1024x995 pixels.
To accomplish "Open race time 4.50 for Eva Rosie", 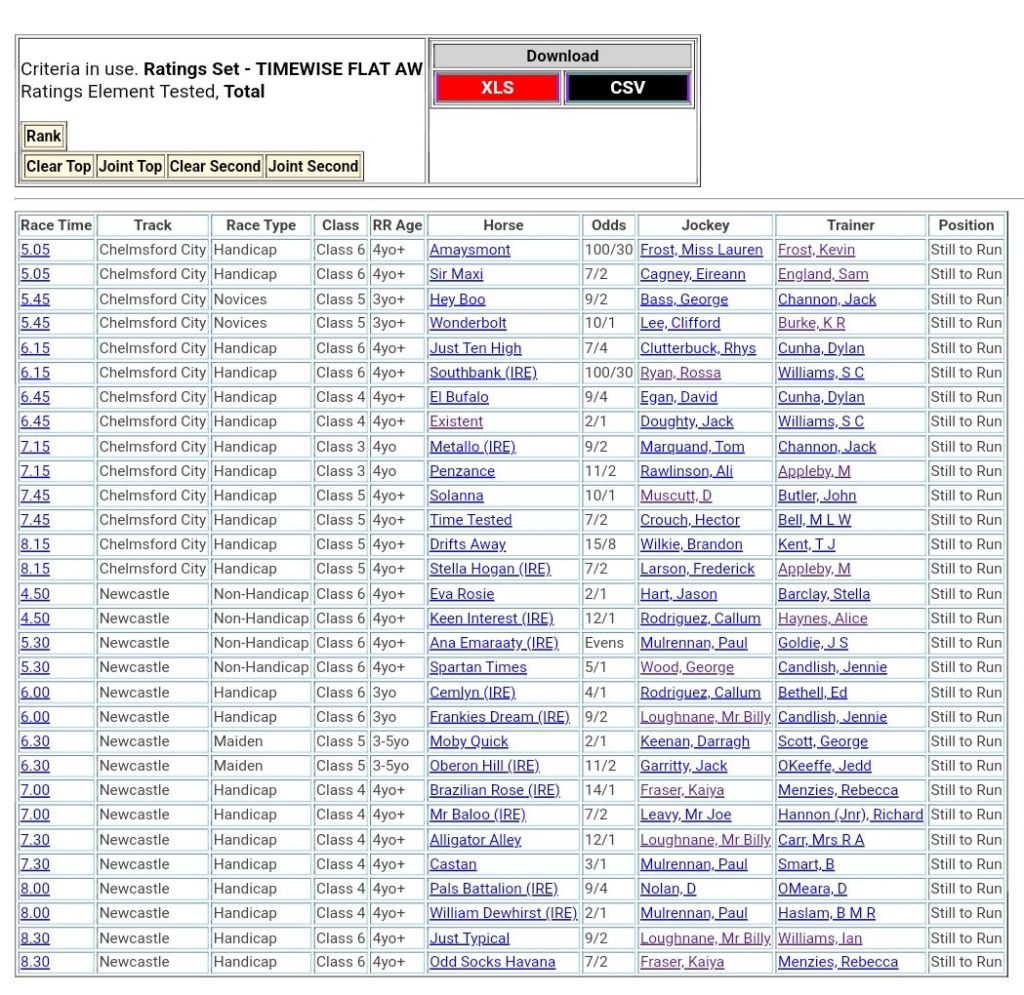I will tap(35, 594).
